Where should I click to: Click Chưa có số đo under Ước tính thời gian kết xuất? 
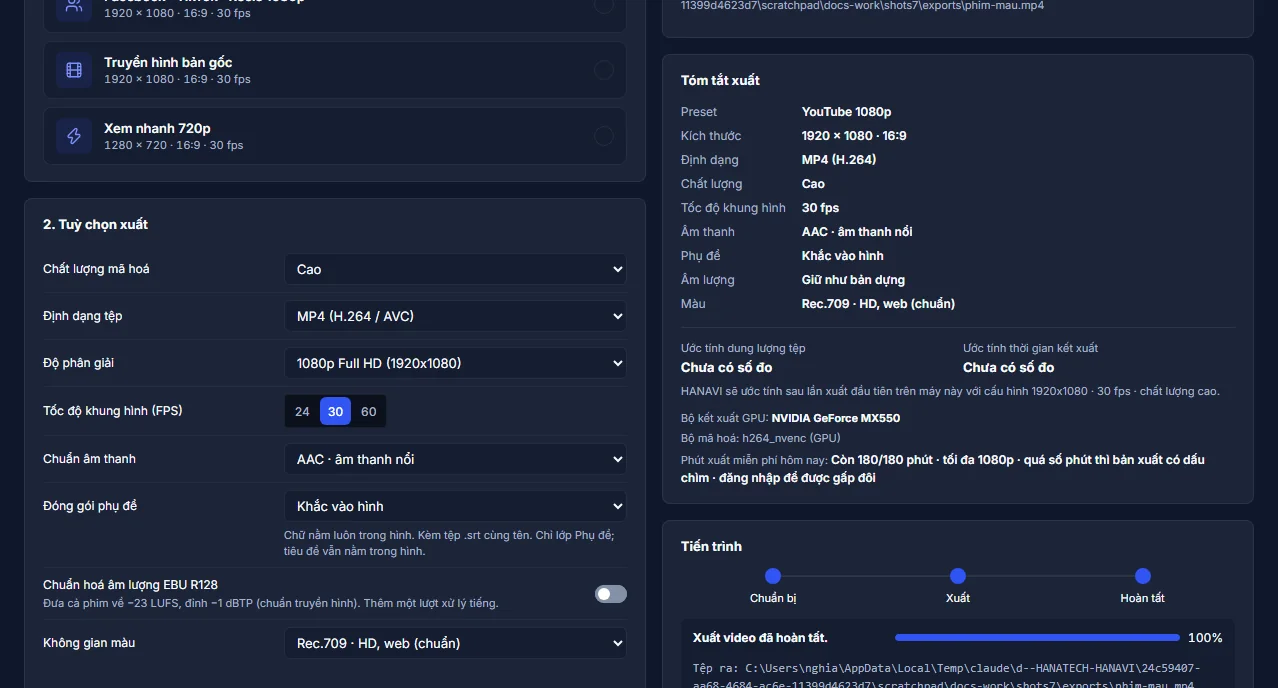(1008, 368)
